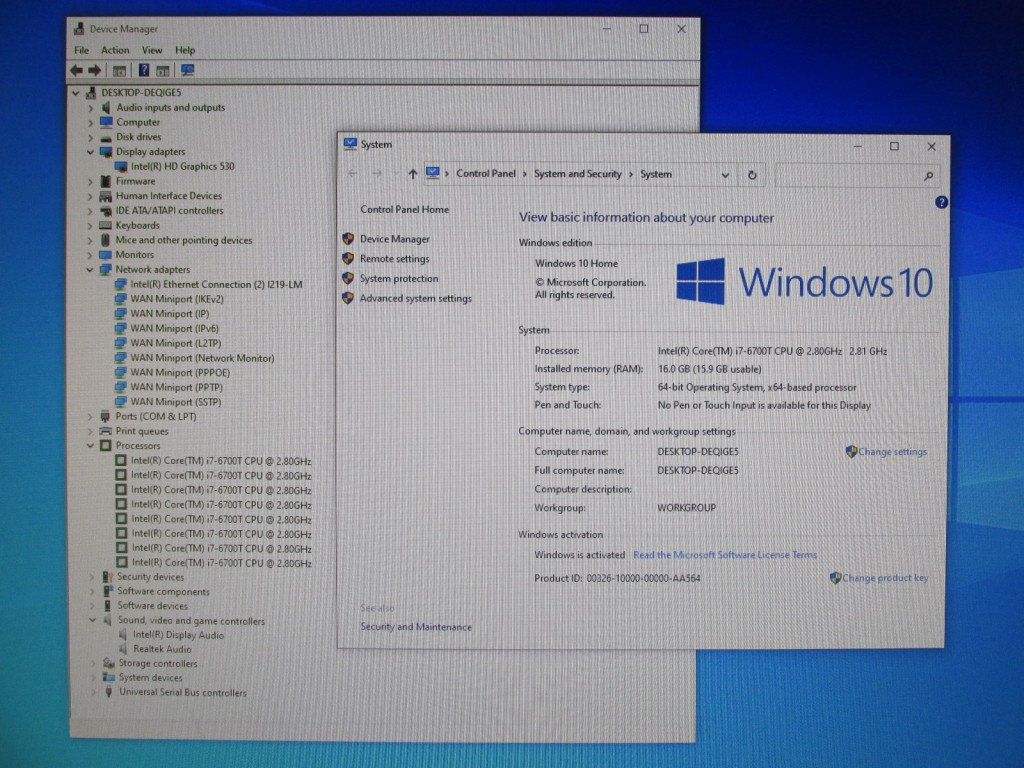This screenshot has width=1024, height=768.
Task: Select the Realtek Audio device icon
Action: click(123, 649)
